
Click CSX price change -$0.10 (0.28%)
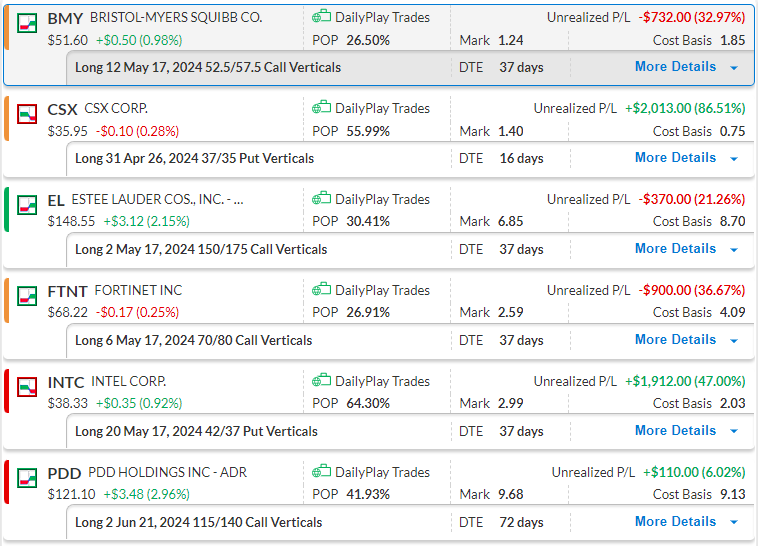pos(137,131)
